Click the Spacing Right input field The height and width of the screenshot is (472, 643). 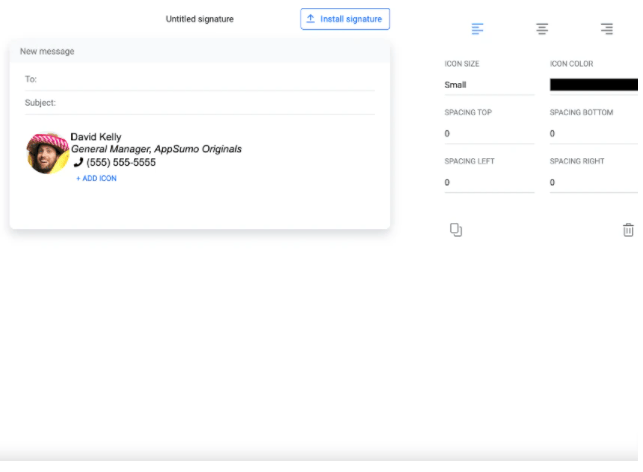[x=594, y=183]
